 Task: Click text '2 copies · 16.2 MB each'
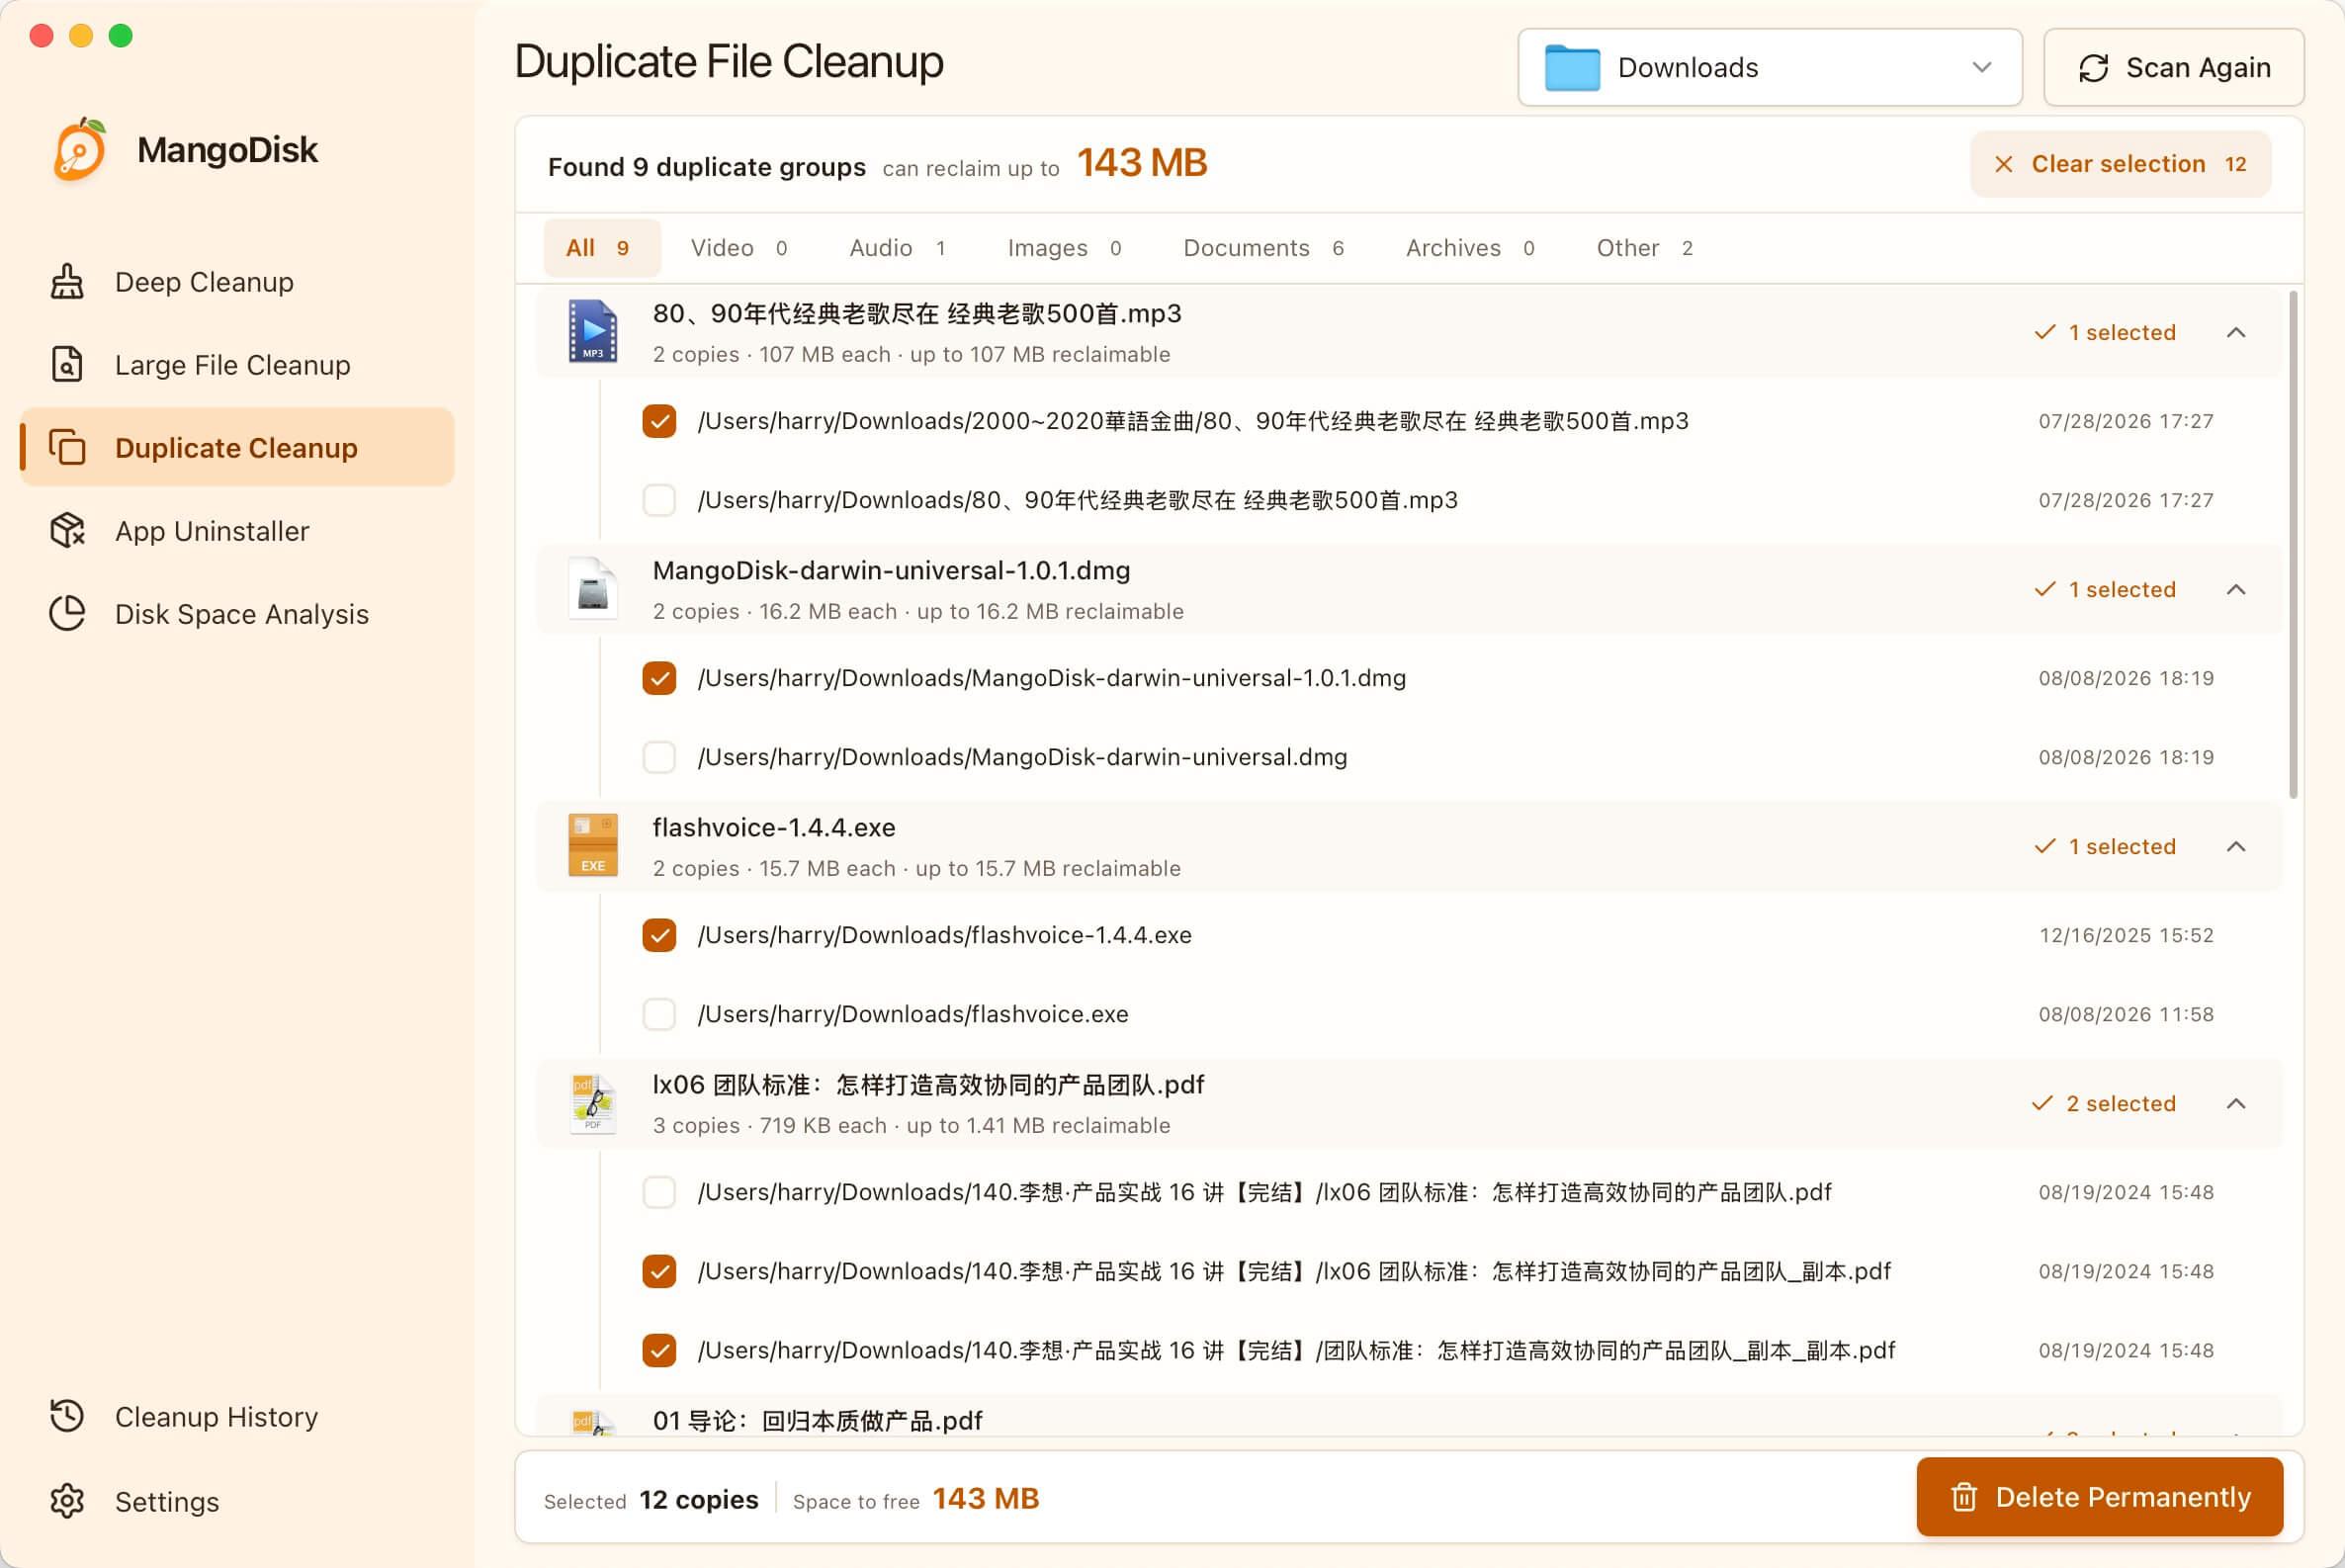point(775,611)
